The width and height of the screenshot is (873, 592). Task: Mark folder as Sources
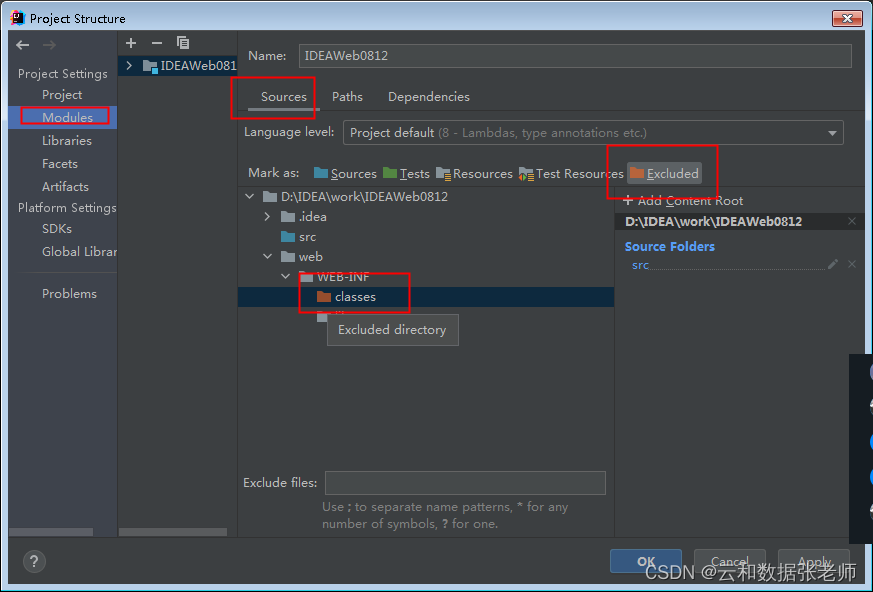point(345,174)
